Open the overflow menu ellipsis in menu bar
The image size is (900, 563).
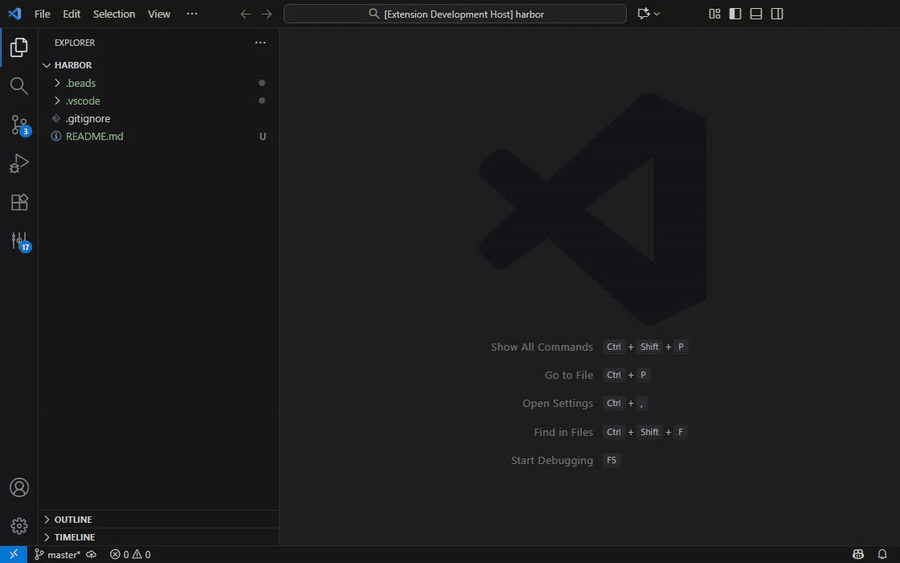pyautogui.click(x=192, y=14)
